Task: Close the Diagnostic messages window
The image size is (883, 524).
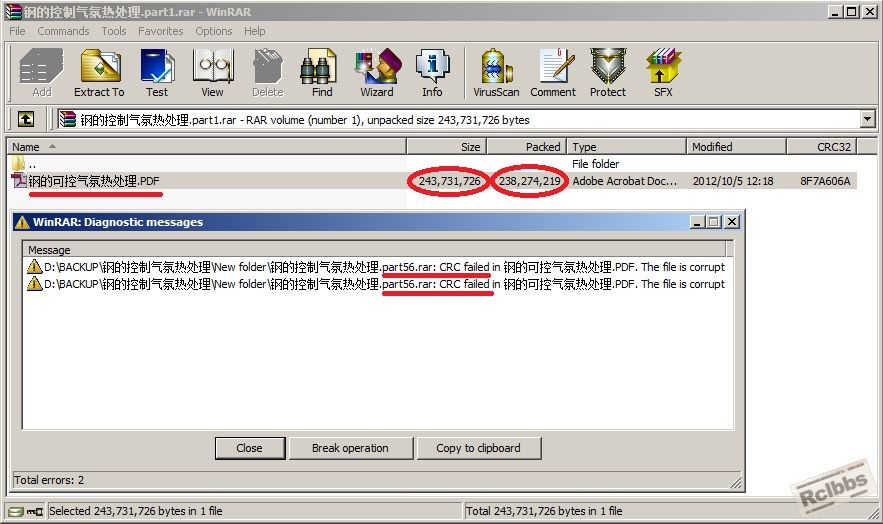Action: [x=732, y=222]
